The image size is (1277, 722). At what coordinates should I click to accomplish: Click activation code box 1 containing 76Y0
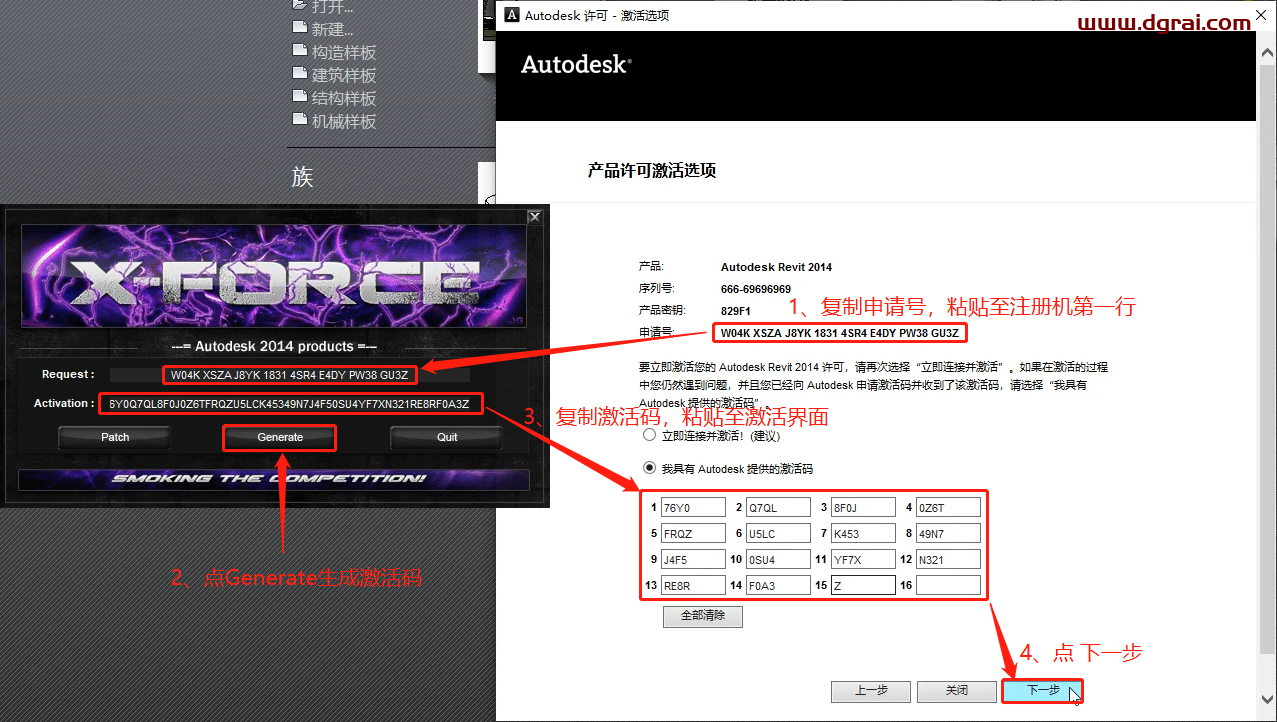click(693, 507)
